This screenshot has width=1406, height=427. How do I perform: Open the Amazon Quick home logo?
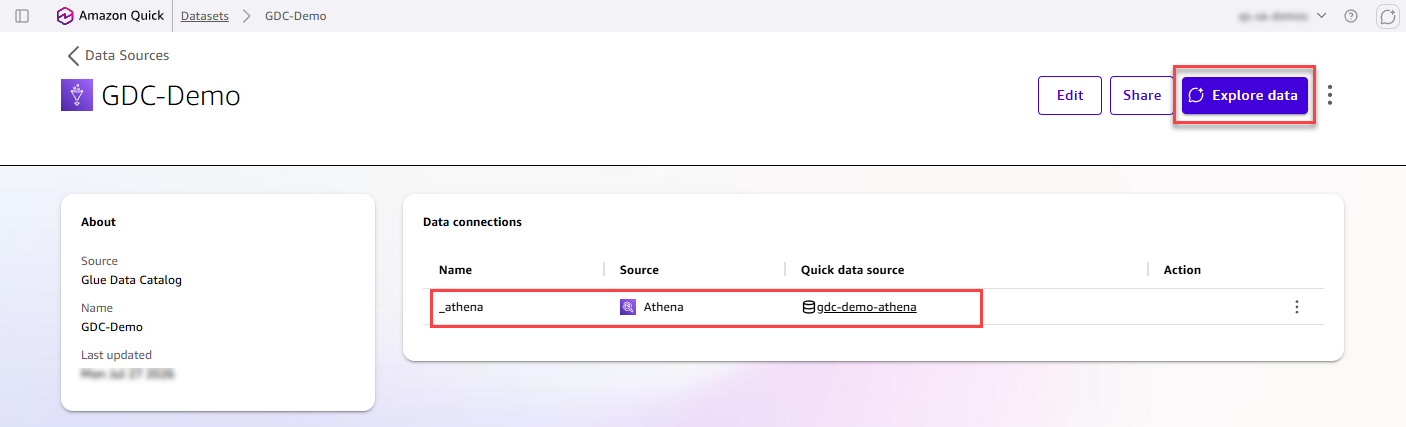(x=110, y=16)
